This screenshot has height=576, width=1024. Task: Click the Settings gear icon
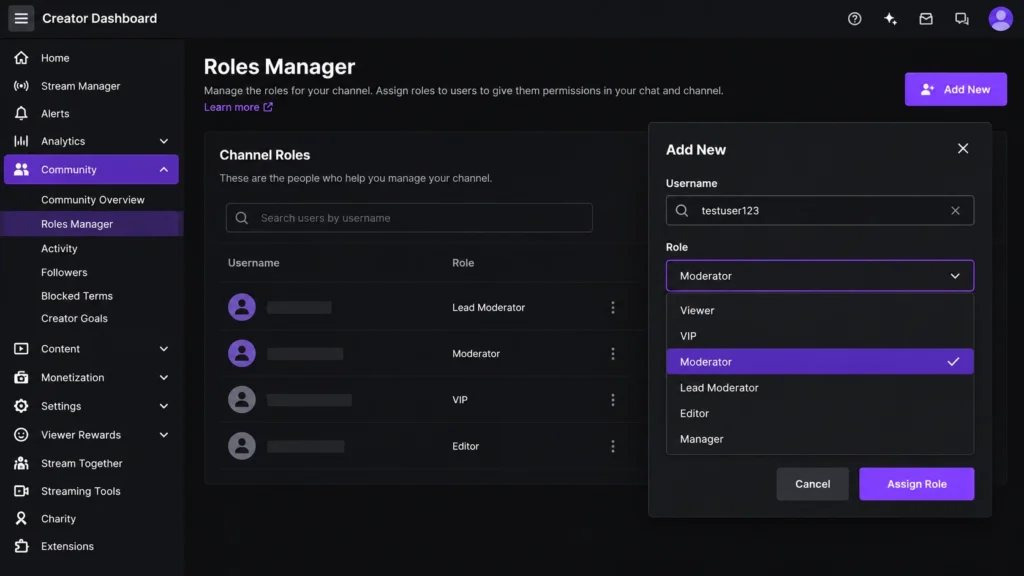[x=21, y=406]
